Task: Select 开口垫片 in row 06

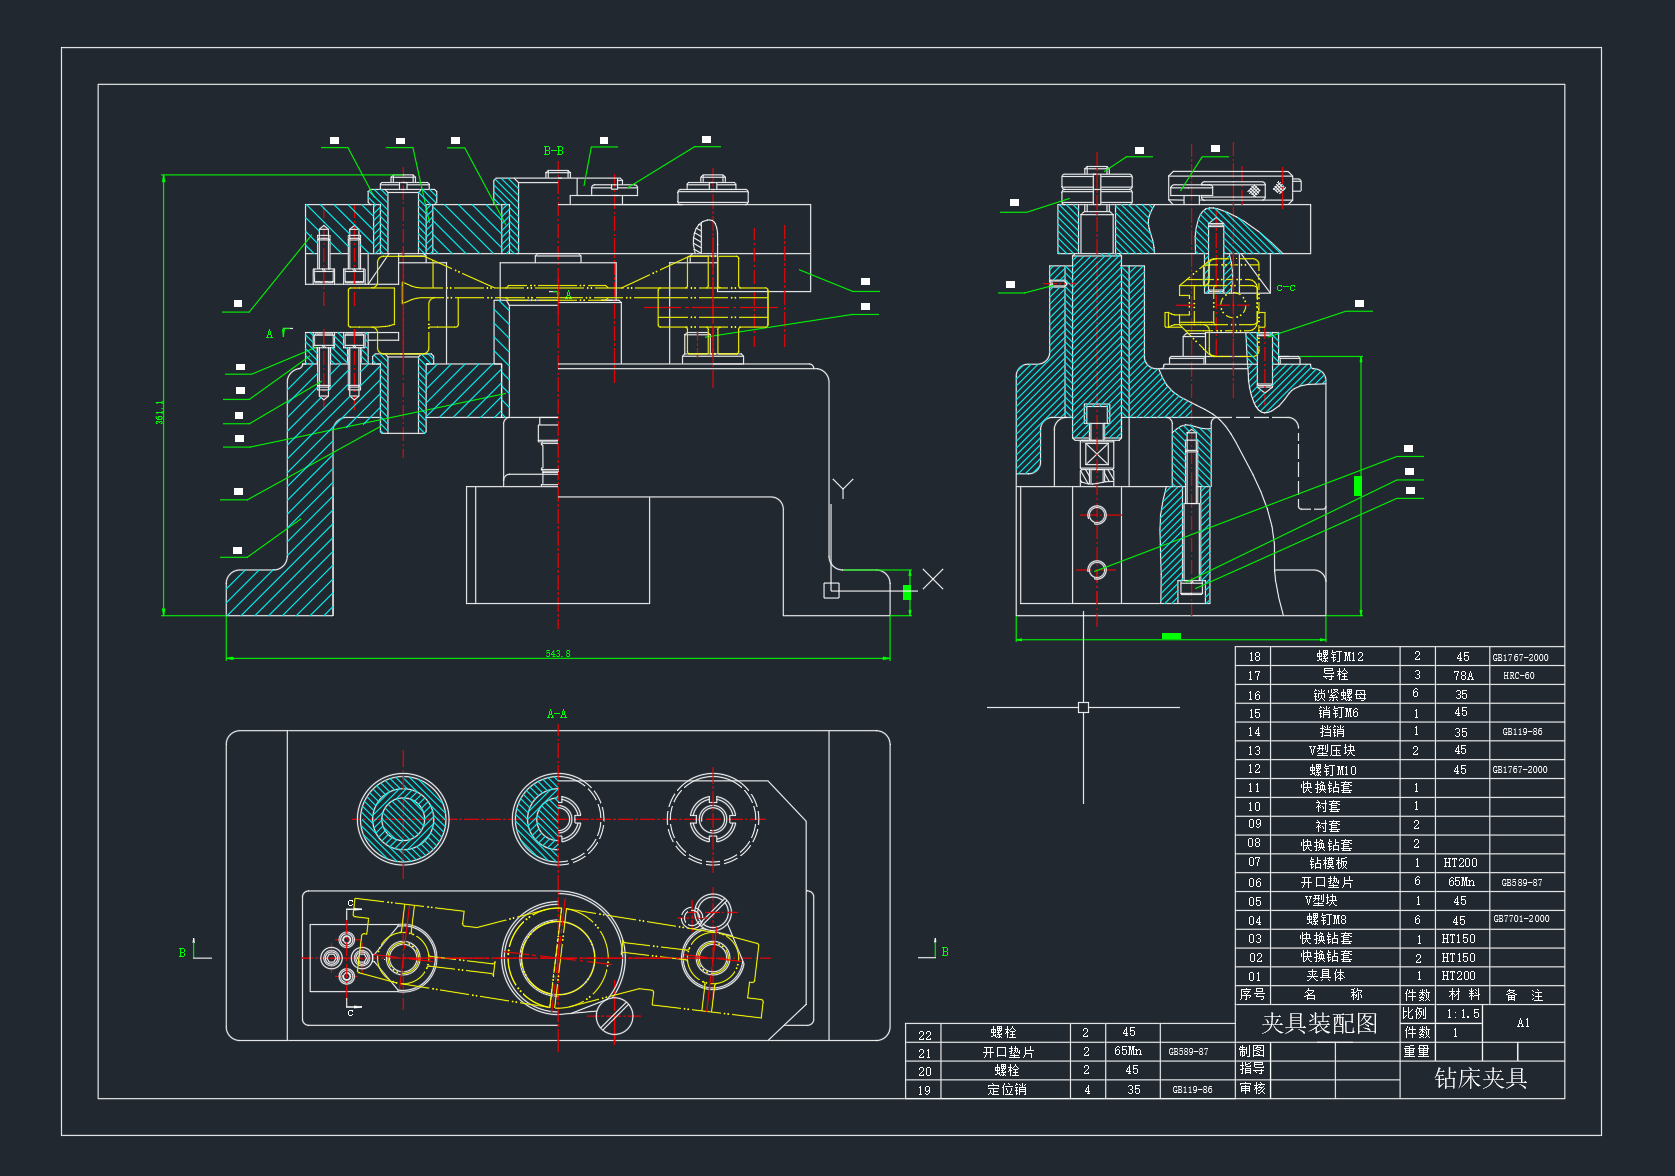Action: pos(1327,882)
